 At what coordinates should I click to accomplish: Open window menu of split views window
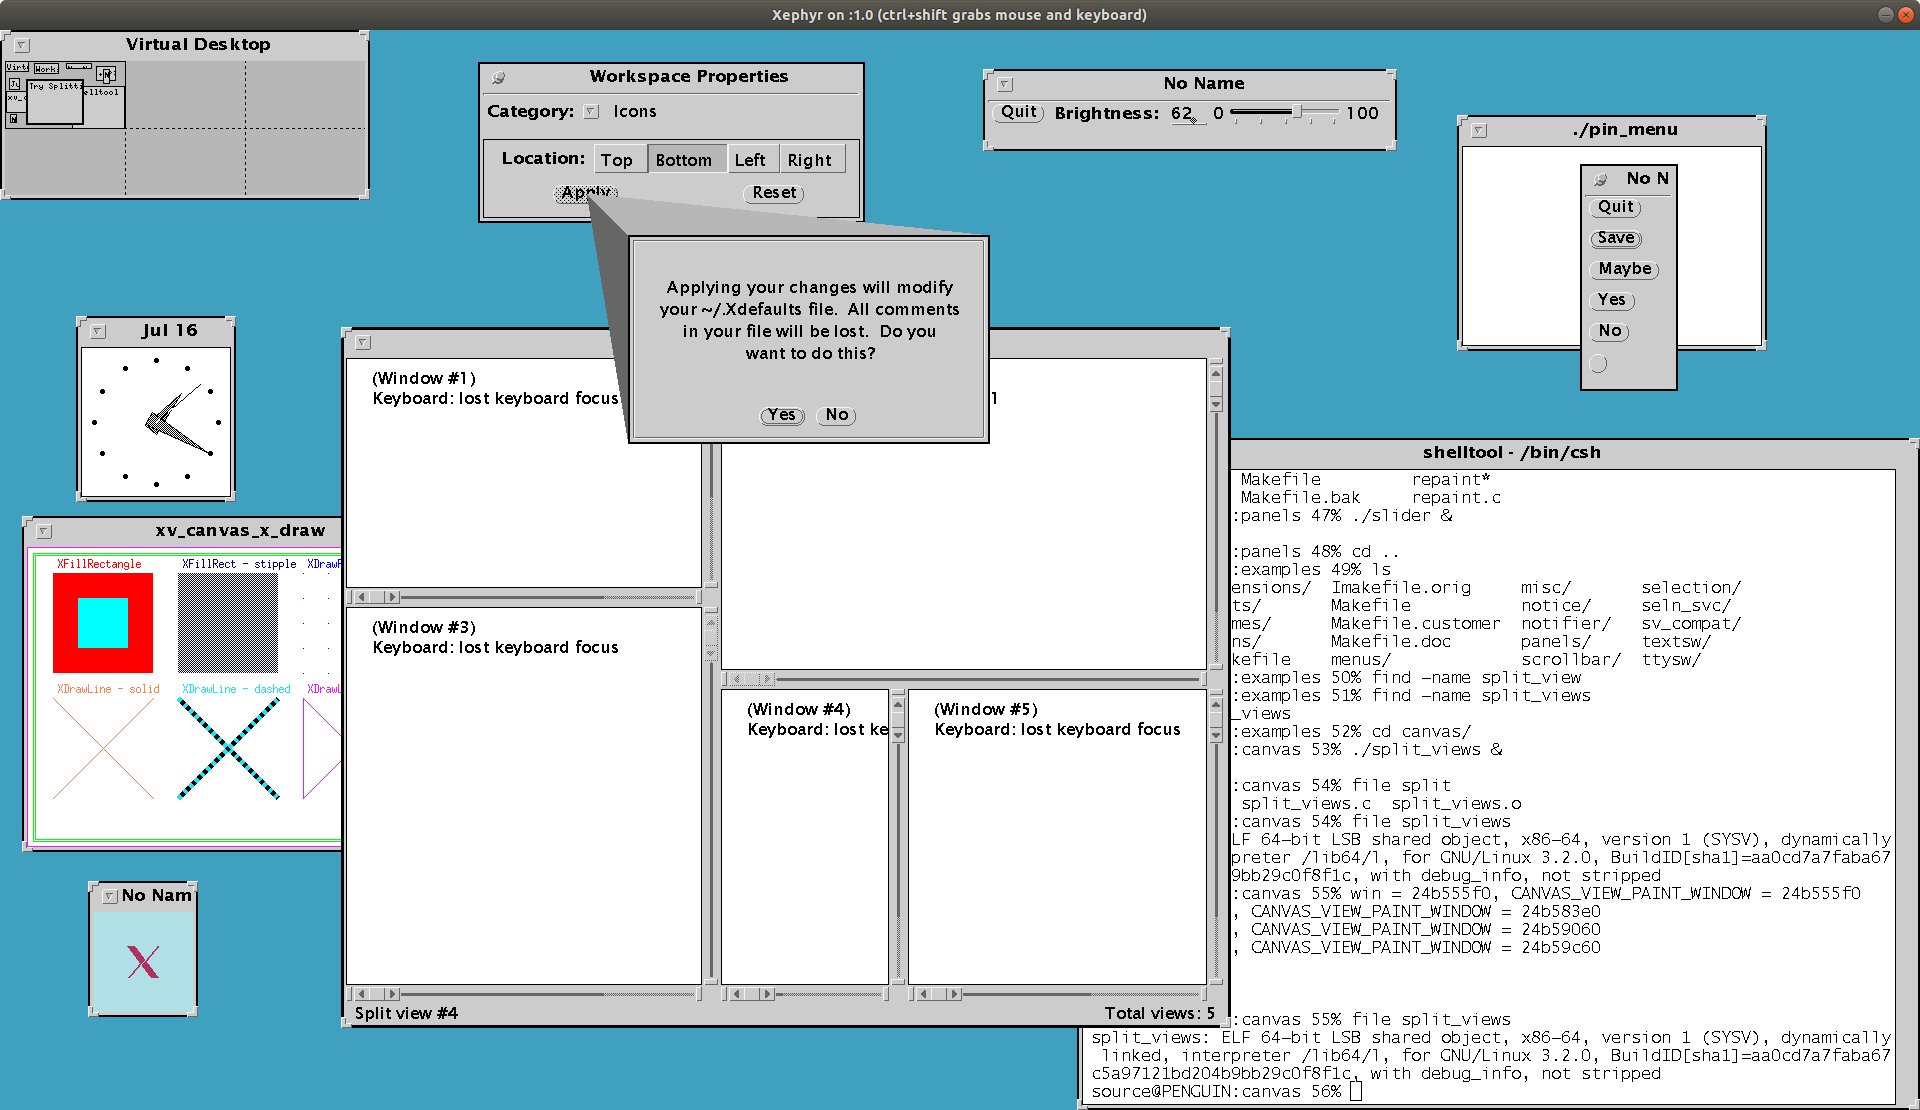363,342
